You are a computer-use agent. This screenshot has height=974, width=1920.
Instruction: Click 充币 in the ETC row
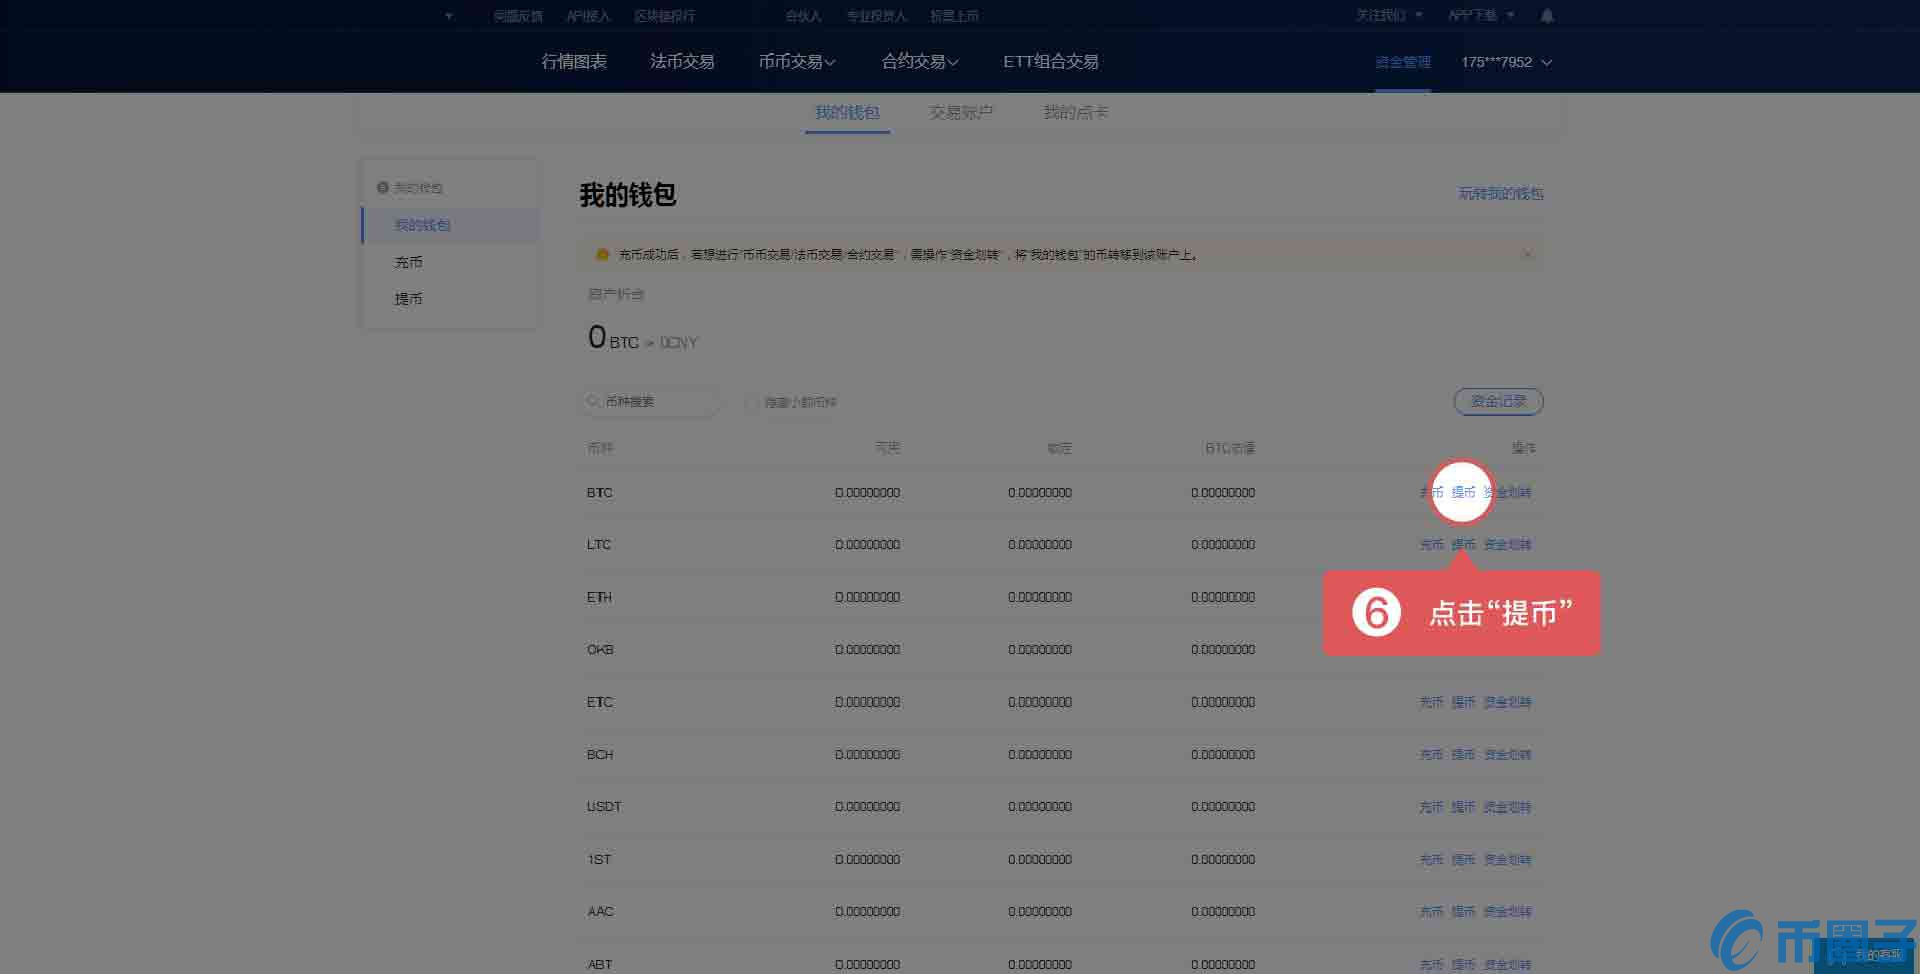(x=1431, y=702)
